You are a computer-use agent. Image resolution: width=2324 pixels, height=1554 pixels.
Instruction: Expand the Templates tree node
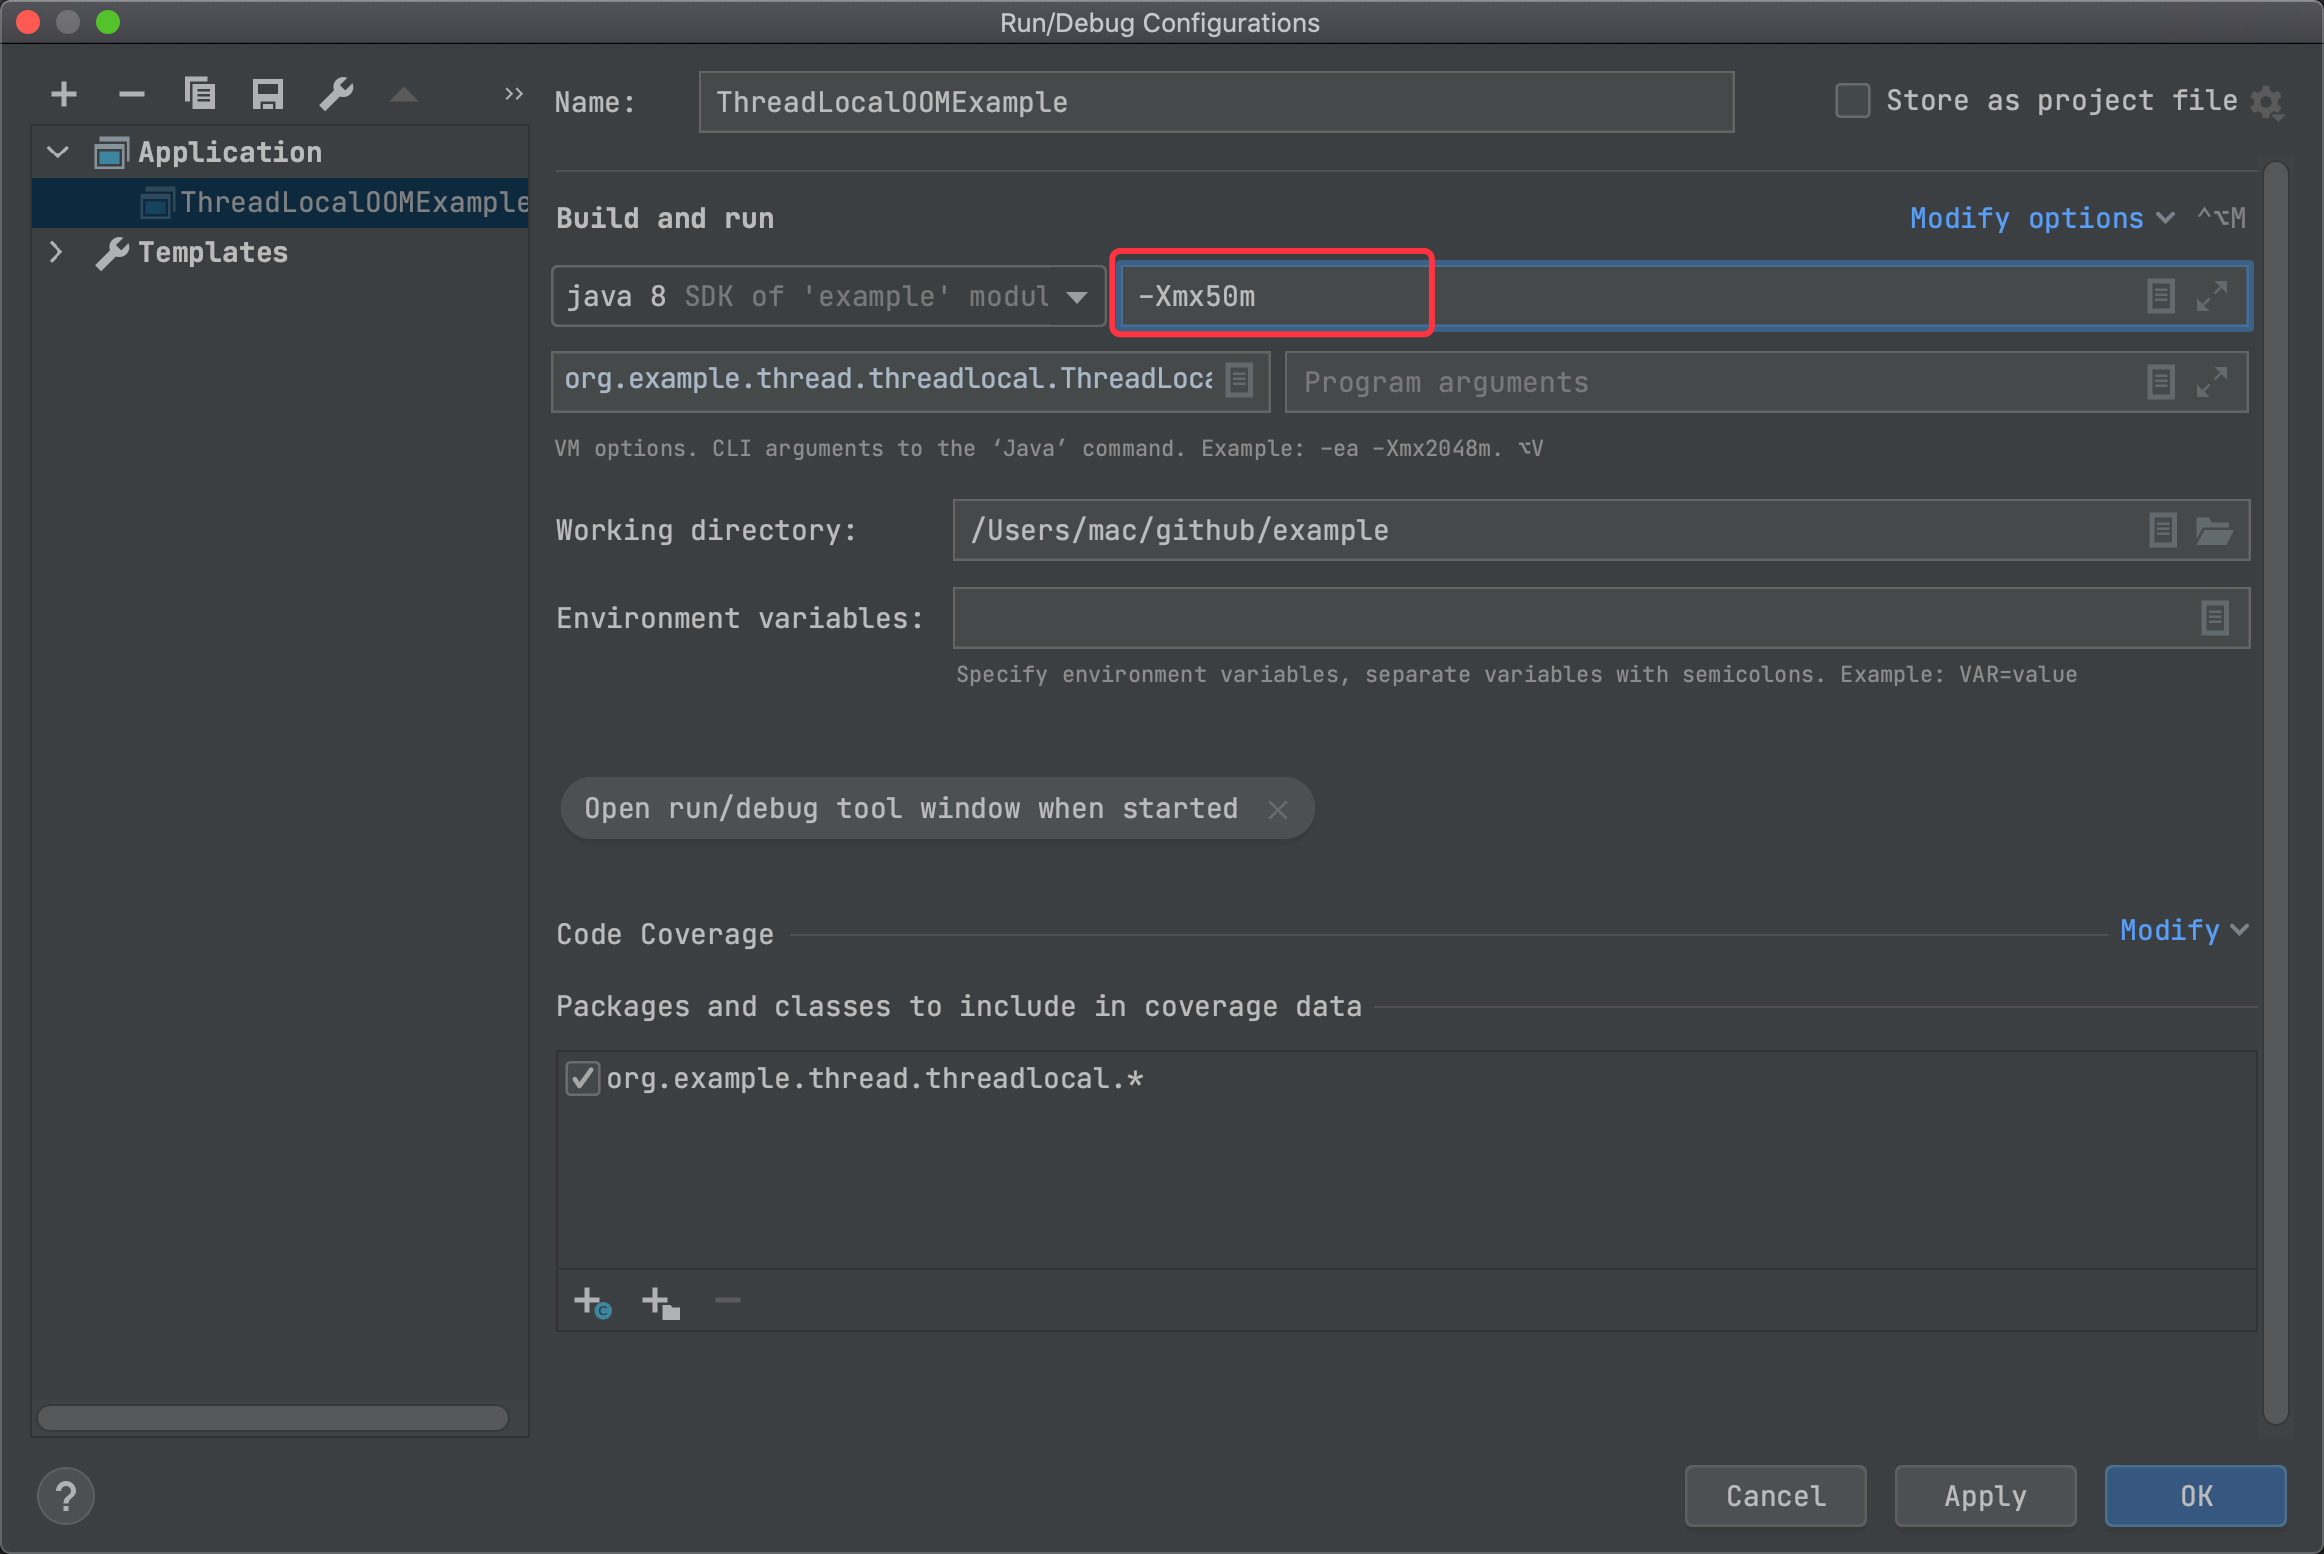(56, 252)
